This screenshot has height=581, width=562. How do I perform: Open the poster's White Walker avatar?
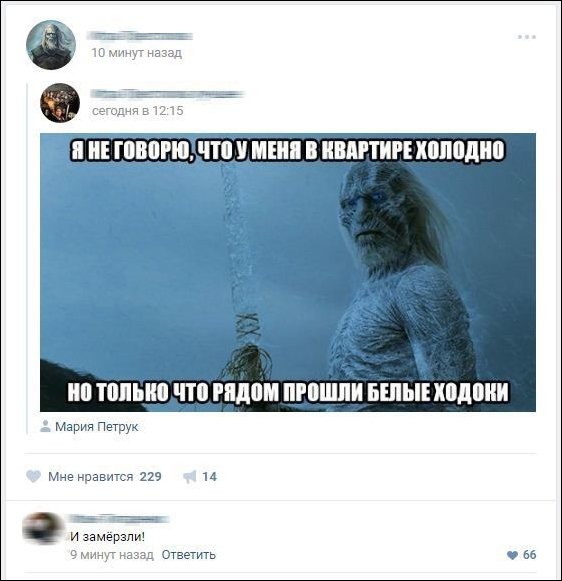(51, 45)
